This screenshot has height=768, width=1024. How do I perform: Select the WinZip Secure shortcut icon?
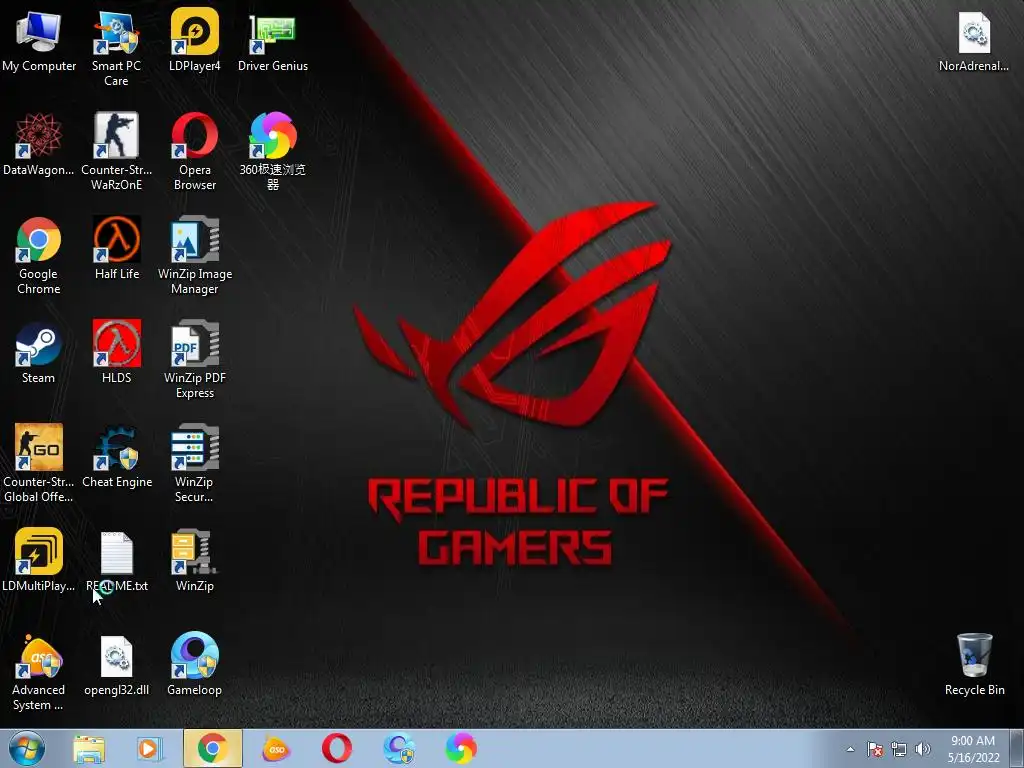click(x=195, y=463)
